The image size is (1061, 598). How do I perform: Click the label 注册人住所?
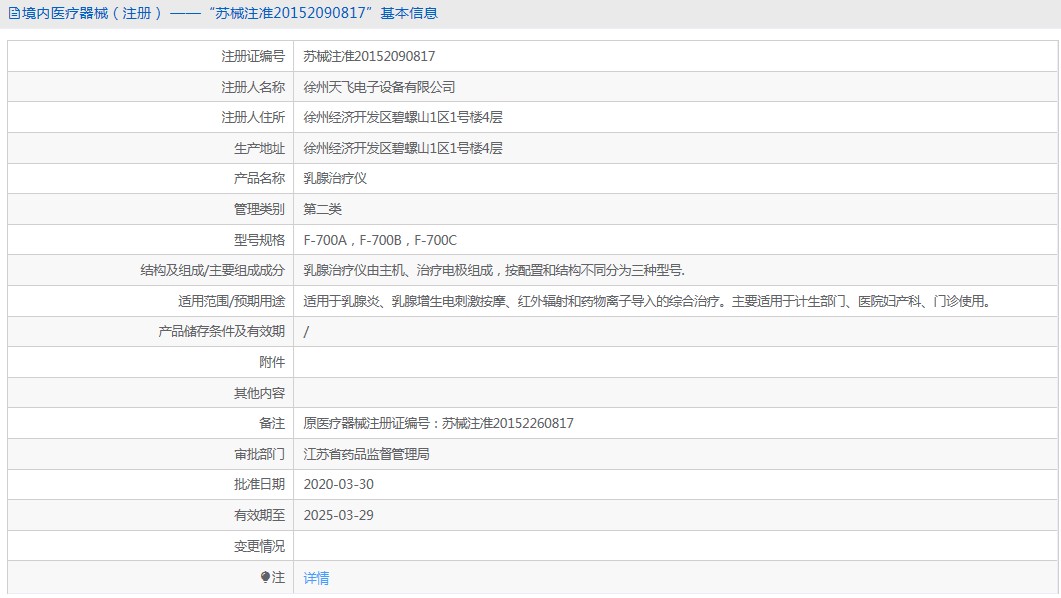coord(253,118)
